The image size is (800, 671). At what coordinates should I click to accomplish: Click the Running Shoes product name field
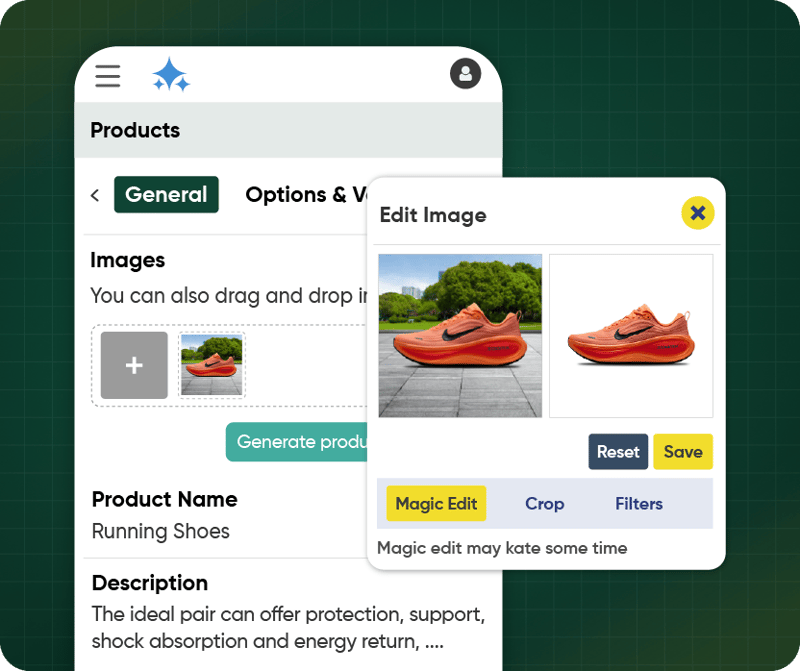(x=160, y=531)
